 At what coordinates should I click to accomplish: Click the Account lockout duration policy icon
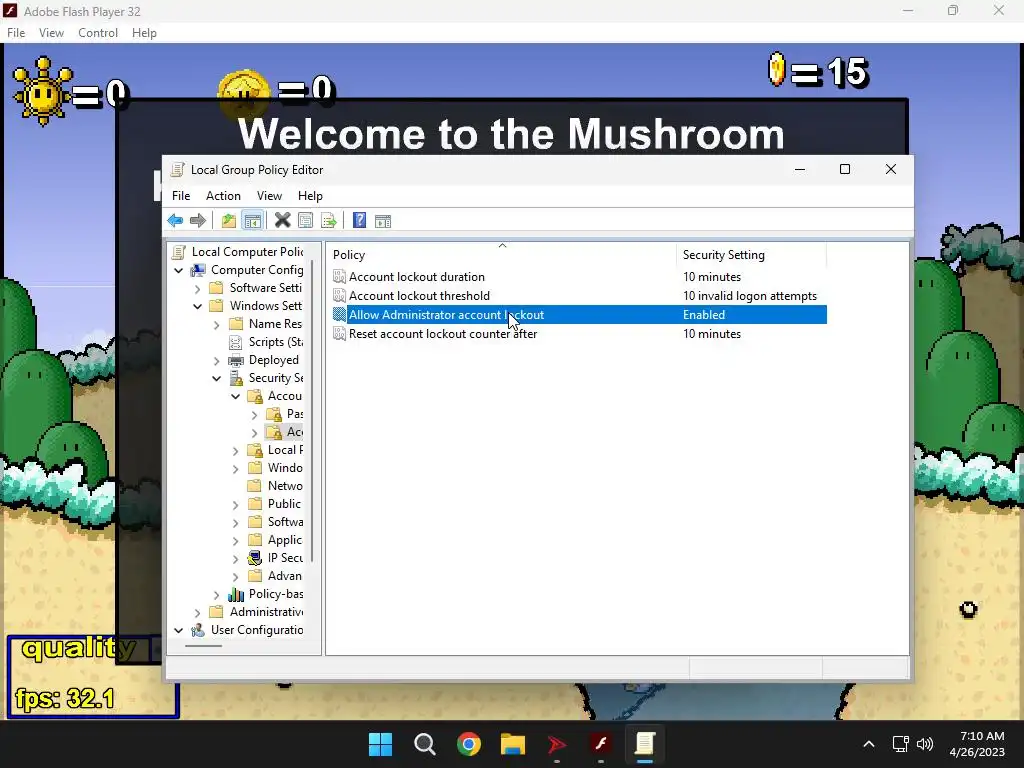[x=339, y=277]
